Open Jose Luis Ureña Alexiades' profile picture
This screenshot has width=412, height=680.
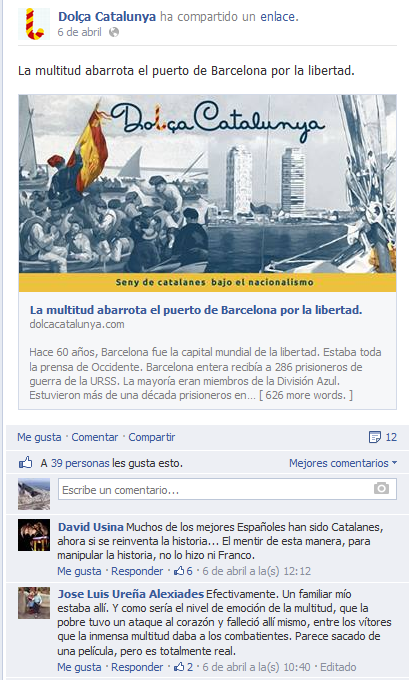click(x=34, y=603)
